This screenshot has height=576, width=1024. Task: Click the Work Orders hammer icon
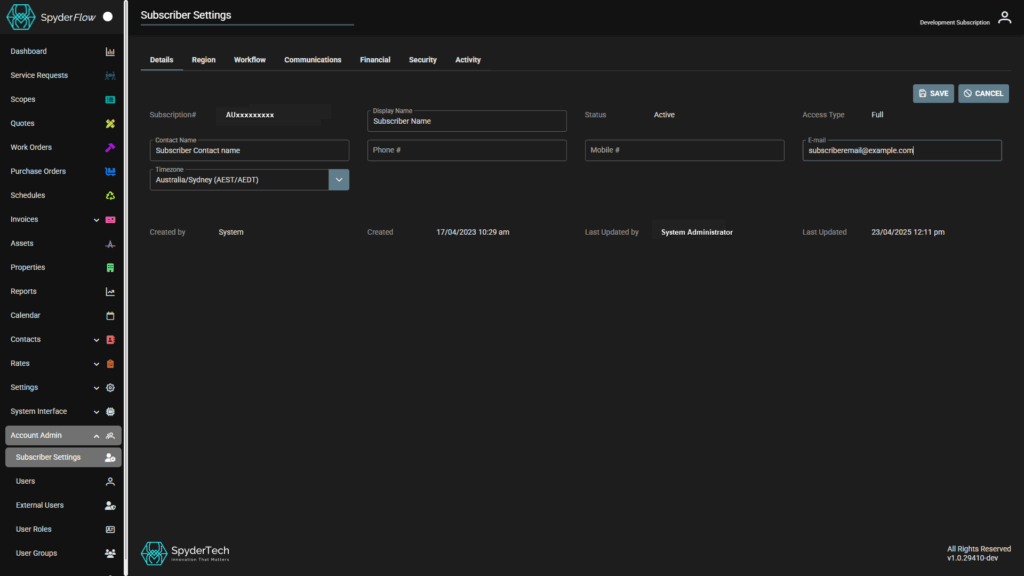tap(110, 148)
